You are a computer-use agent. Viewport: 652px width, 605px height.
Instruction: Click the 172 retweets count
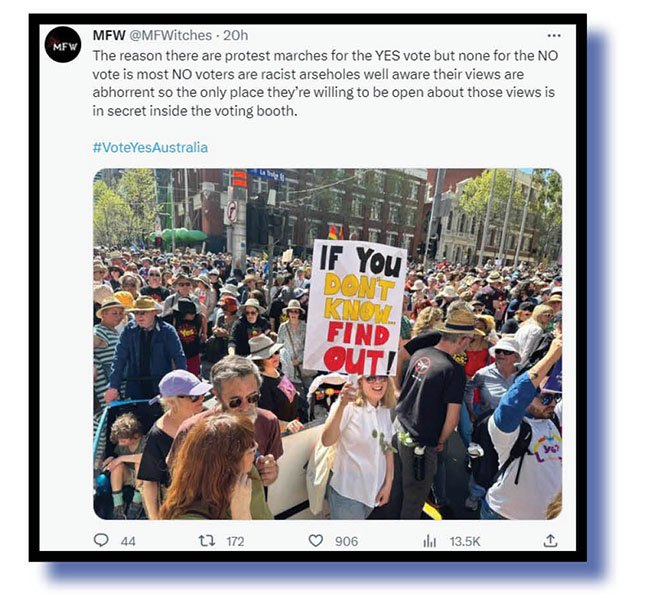[235, 541]
